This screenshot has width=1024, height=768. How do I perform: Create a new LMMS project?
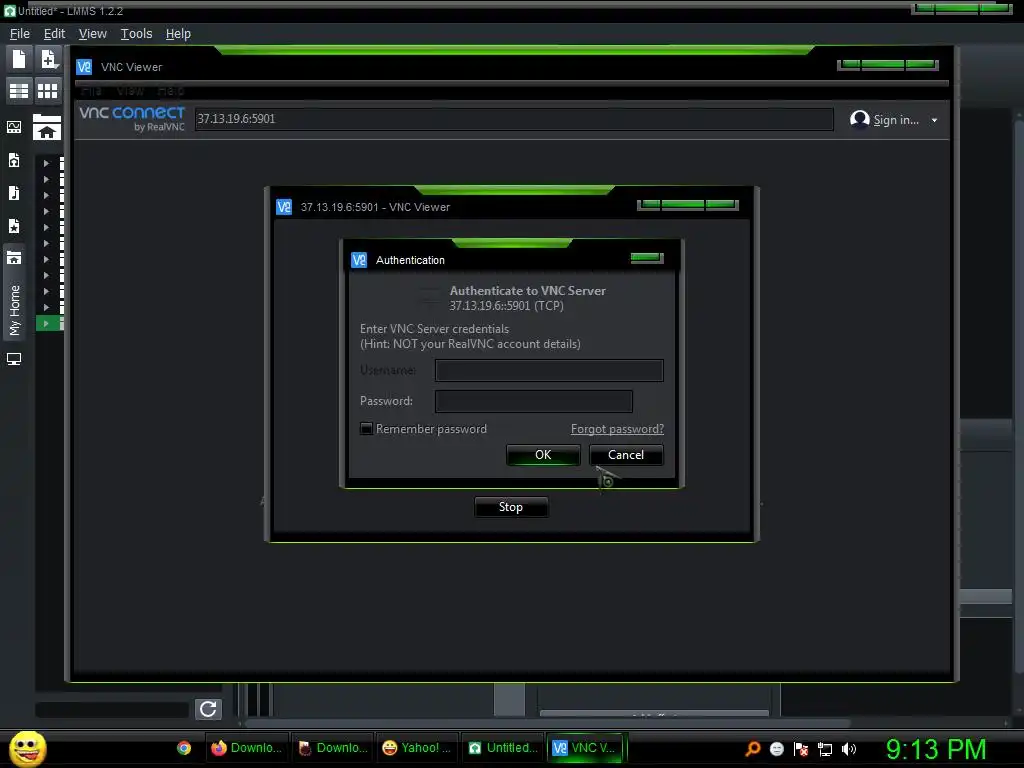19,59
